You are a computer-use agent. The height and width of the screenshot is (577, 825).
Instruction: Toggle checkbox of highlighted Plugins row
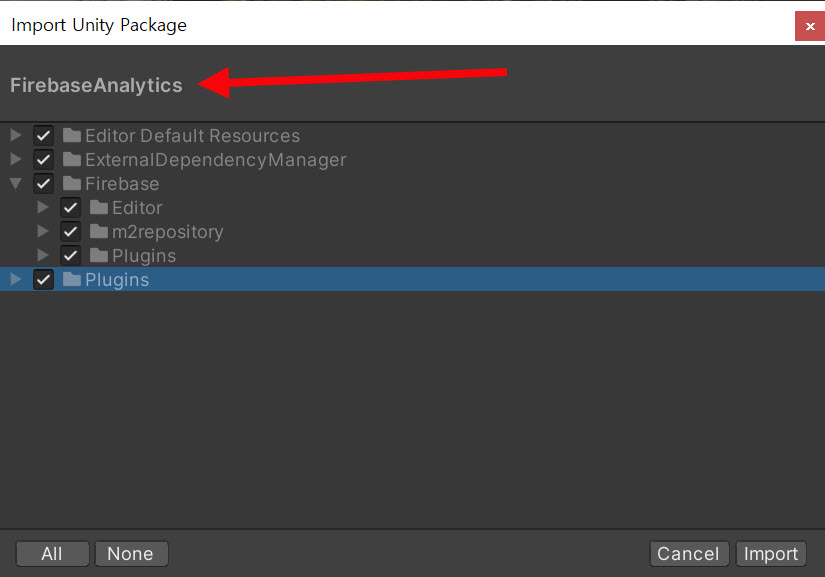[43, 279]
